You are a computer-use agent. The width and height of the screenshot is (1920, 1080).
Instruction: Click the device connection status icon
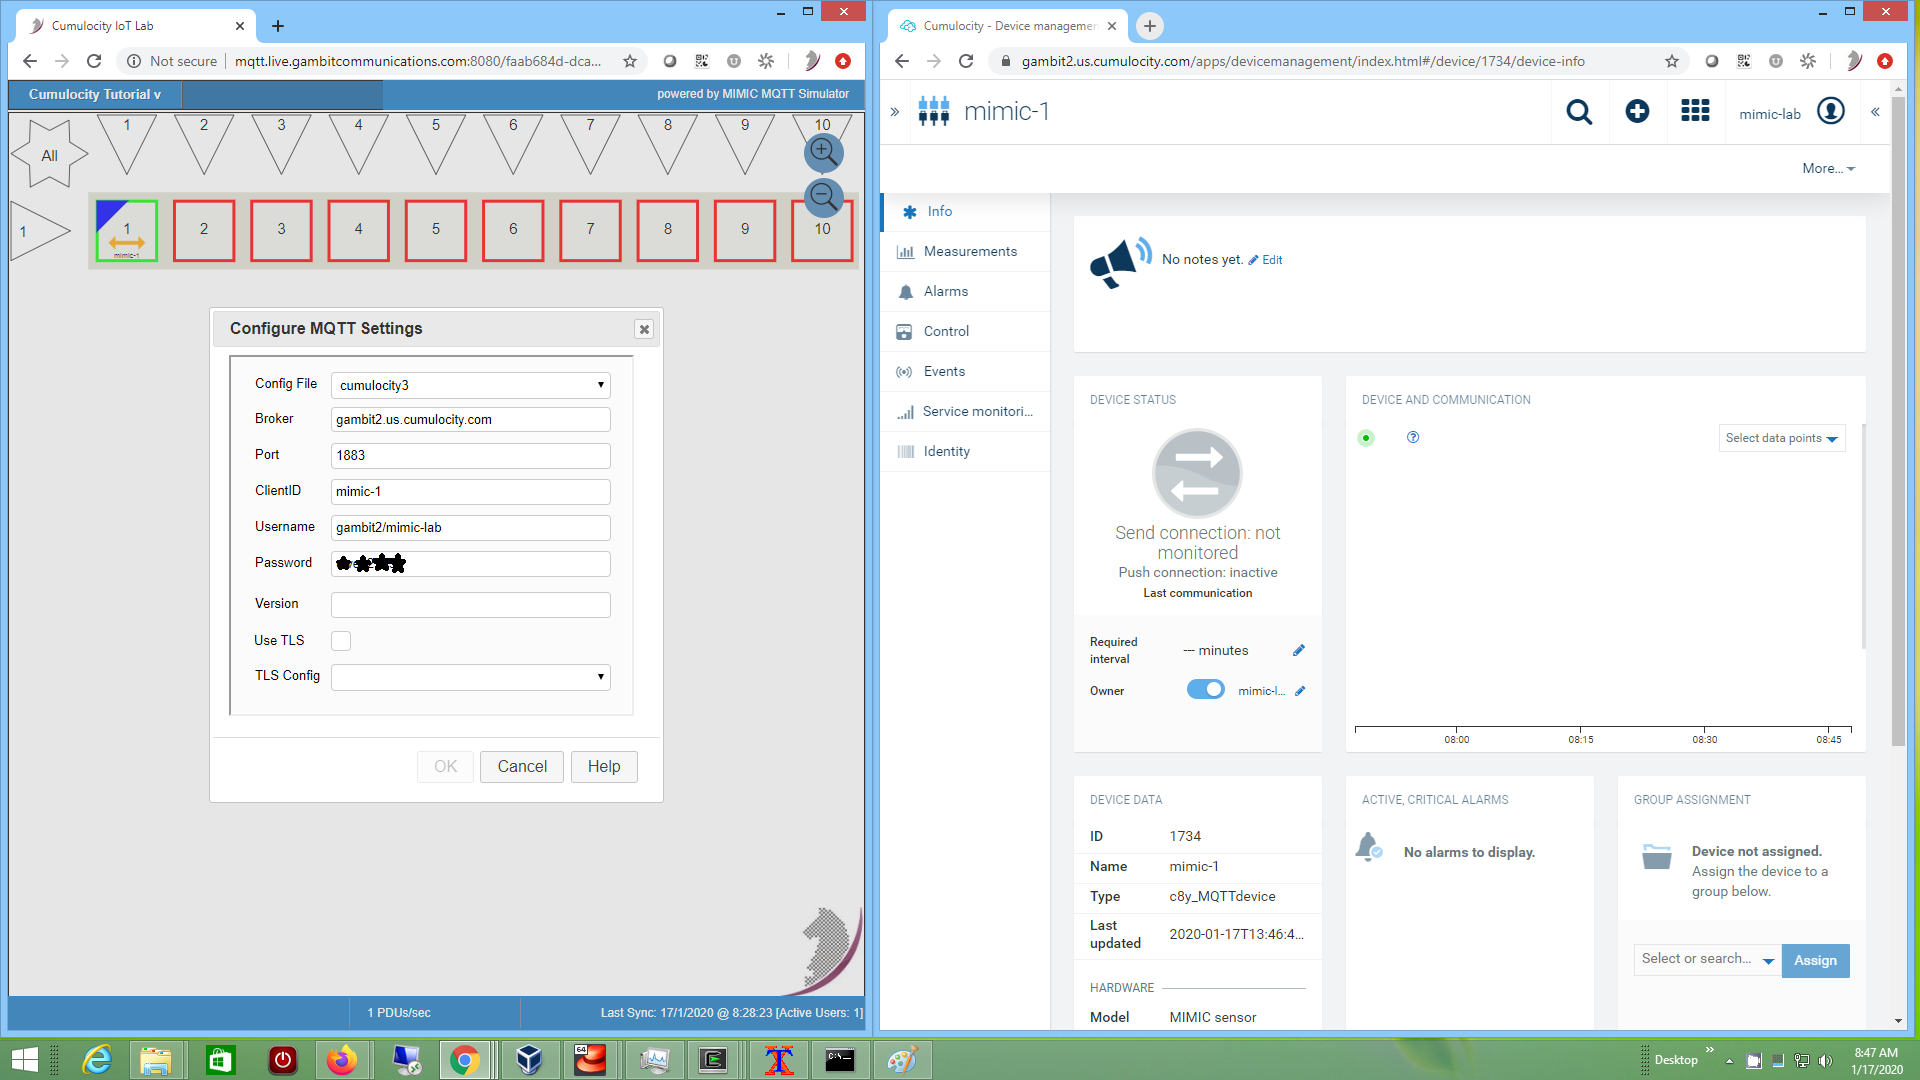1197,473
